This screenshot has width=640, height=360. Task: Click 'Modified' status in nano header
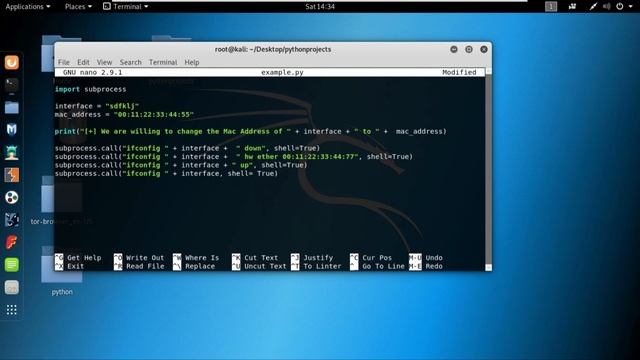pos(459,72)
